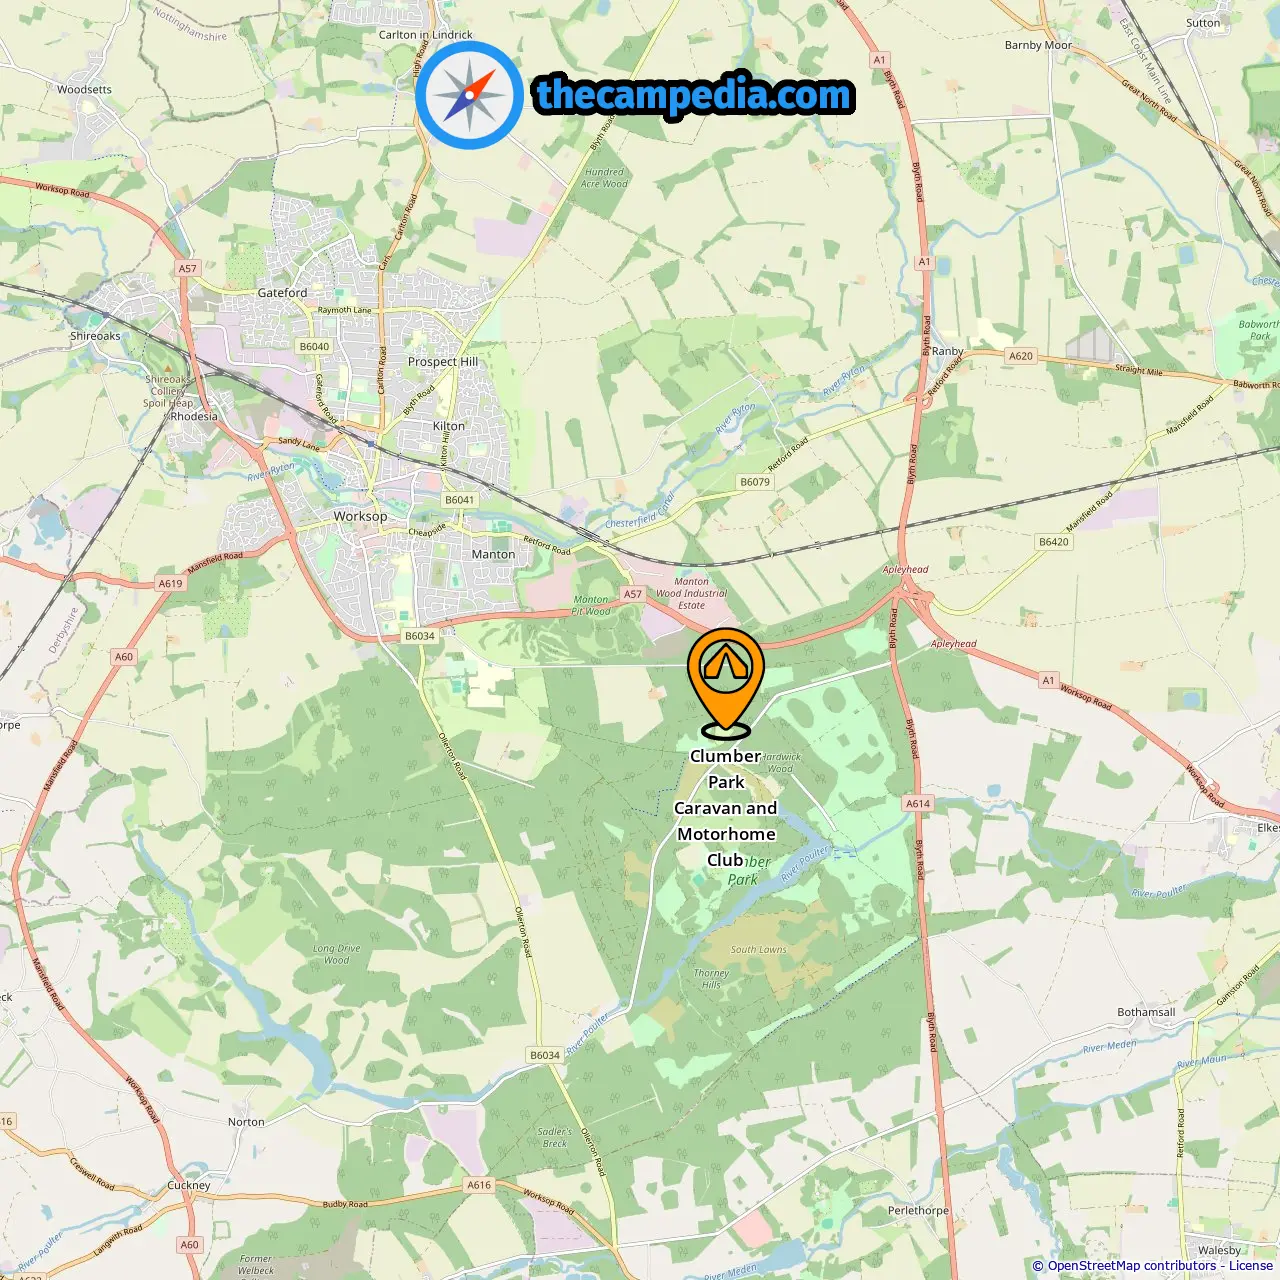Click the Cuckney village label
1280x1280 pixels.
pos(189,1185)
